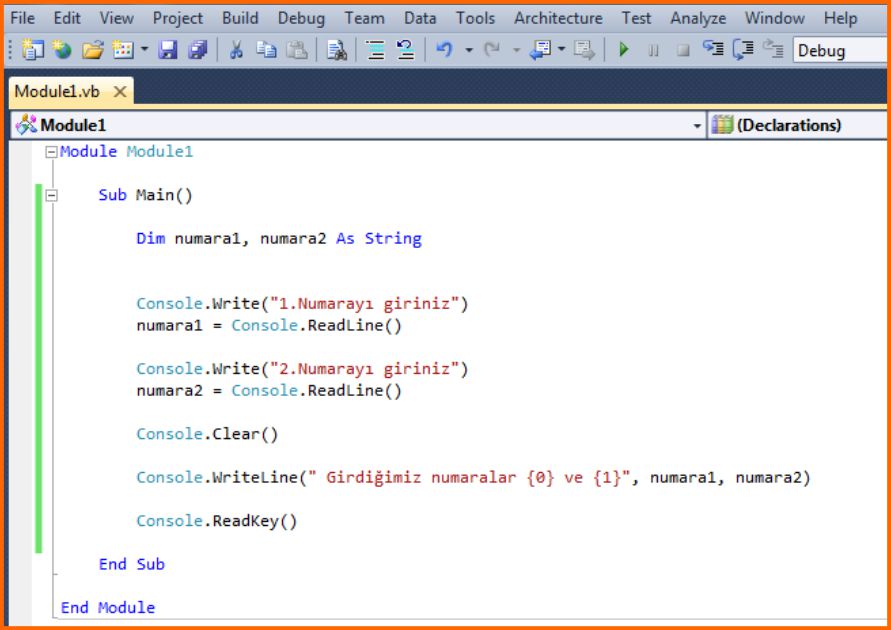The width and height of the screenshot is (891, 630).
Task: Close the Module1.vb document tab
Action: pos(119,92)
